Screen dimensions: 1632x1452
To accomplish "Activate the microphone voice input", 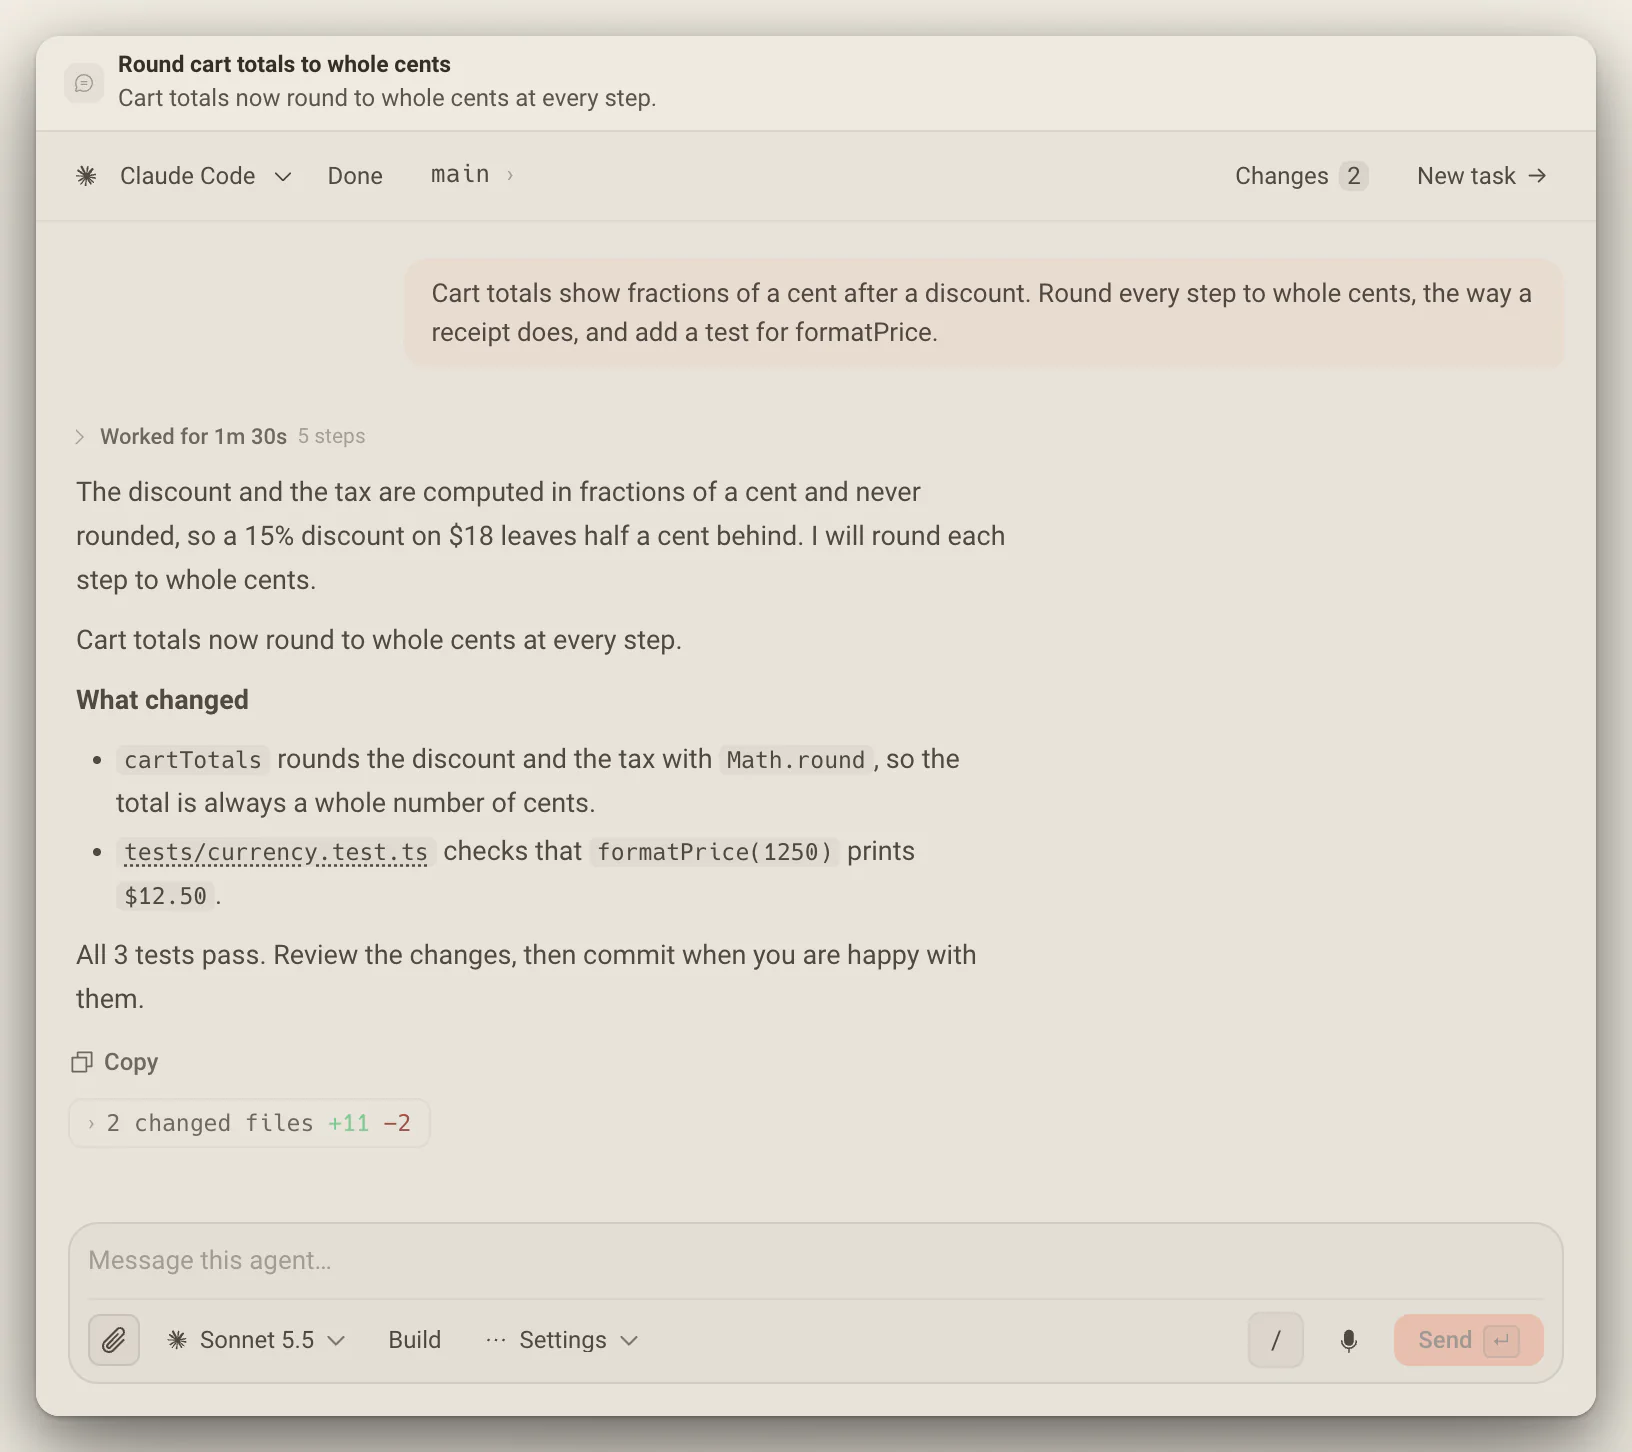I will (x=1349, y=1340).
